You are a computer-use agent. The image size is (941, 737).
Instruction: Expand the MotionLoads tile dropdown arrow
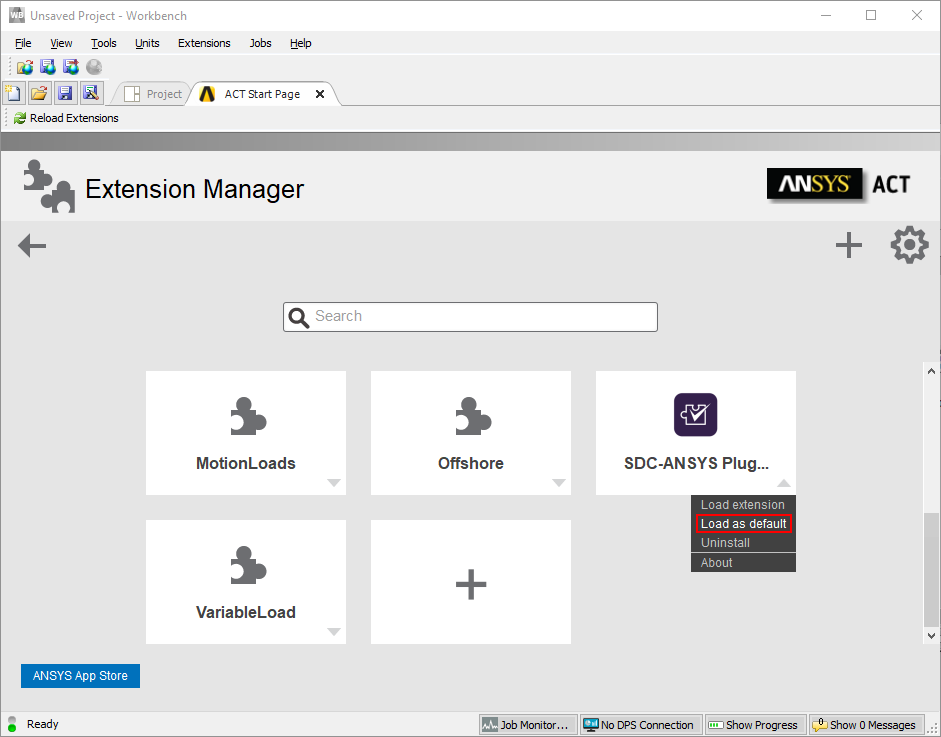pos(334,483)
